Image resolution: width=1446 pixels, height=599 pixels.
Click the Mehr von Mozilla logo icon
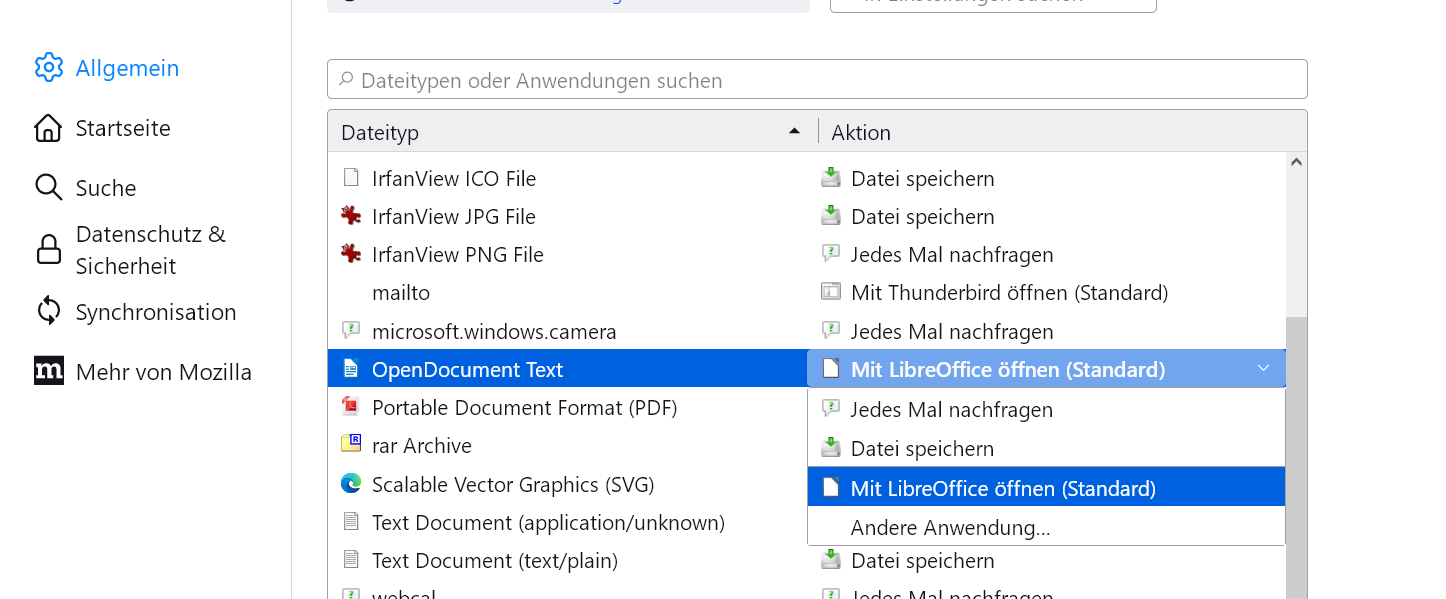(x=48, y=371)
